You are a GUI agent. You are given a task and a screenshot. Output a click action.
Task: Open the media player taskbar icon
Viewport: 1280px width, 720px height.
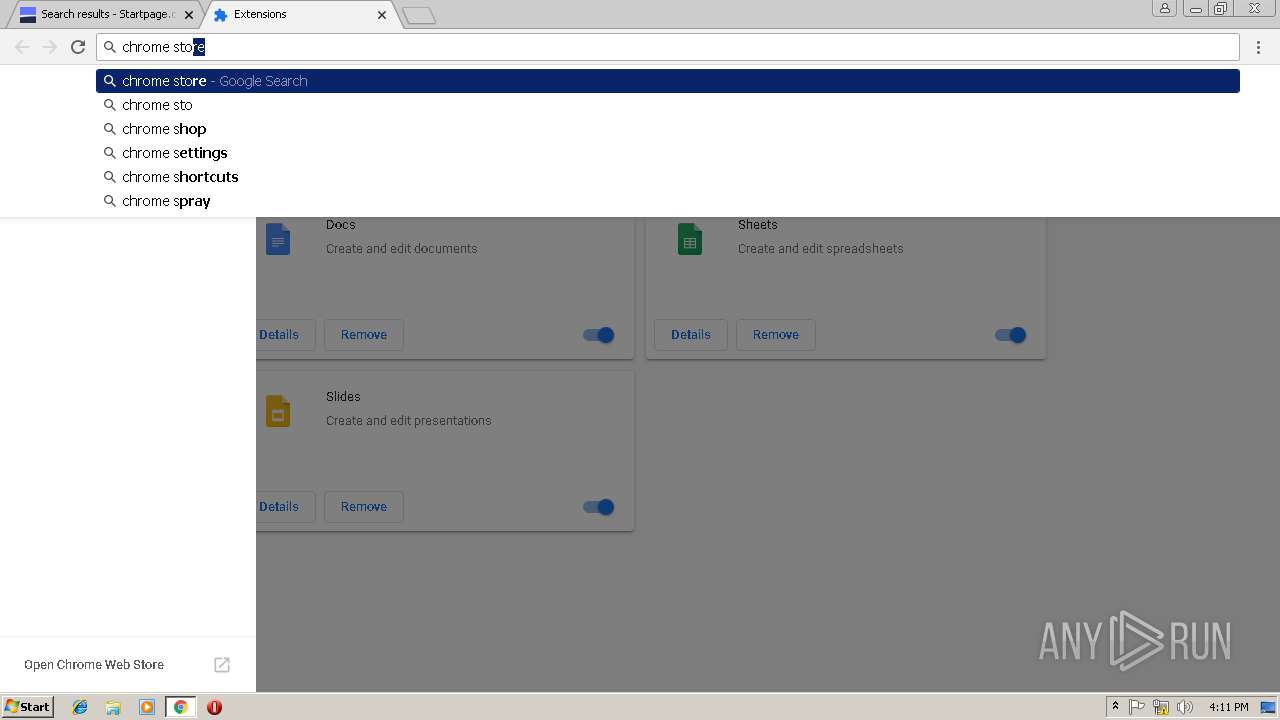(147, 707)
